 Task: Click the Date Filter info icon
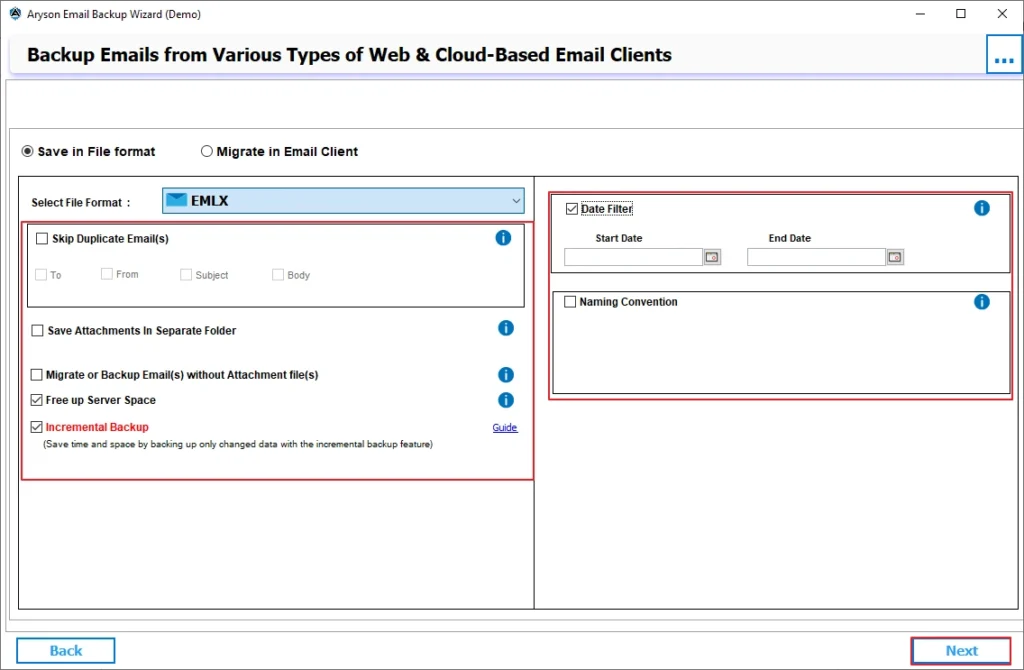pyautogui.click(x=982, y=208)
